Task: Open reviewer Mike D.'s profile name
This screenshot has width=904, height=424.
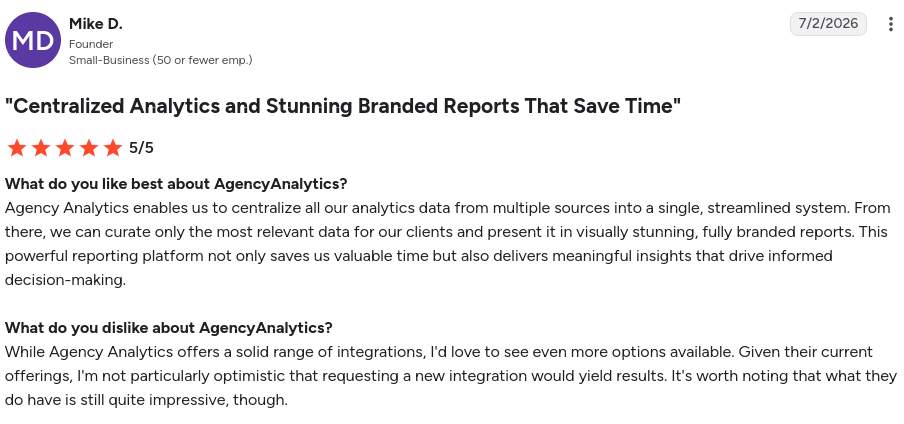Action: tap(96, 24)
